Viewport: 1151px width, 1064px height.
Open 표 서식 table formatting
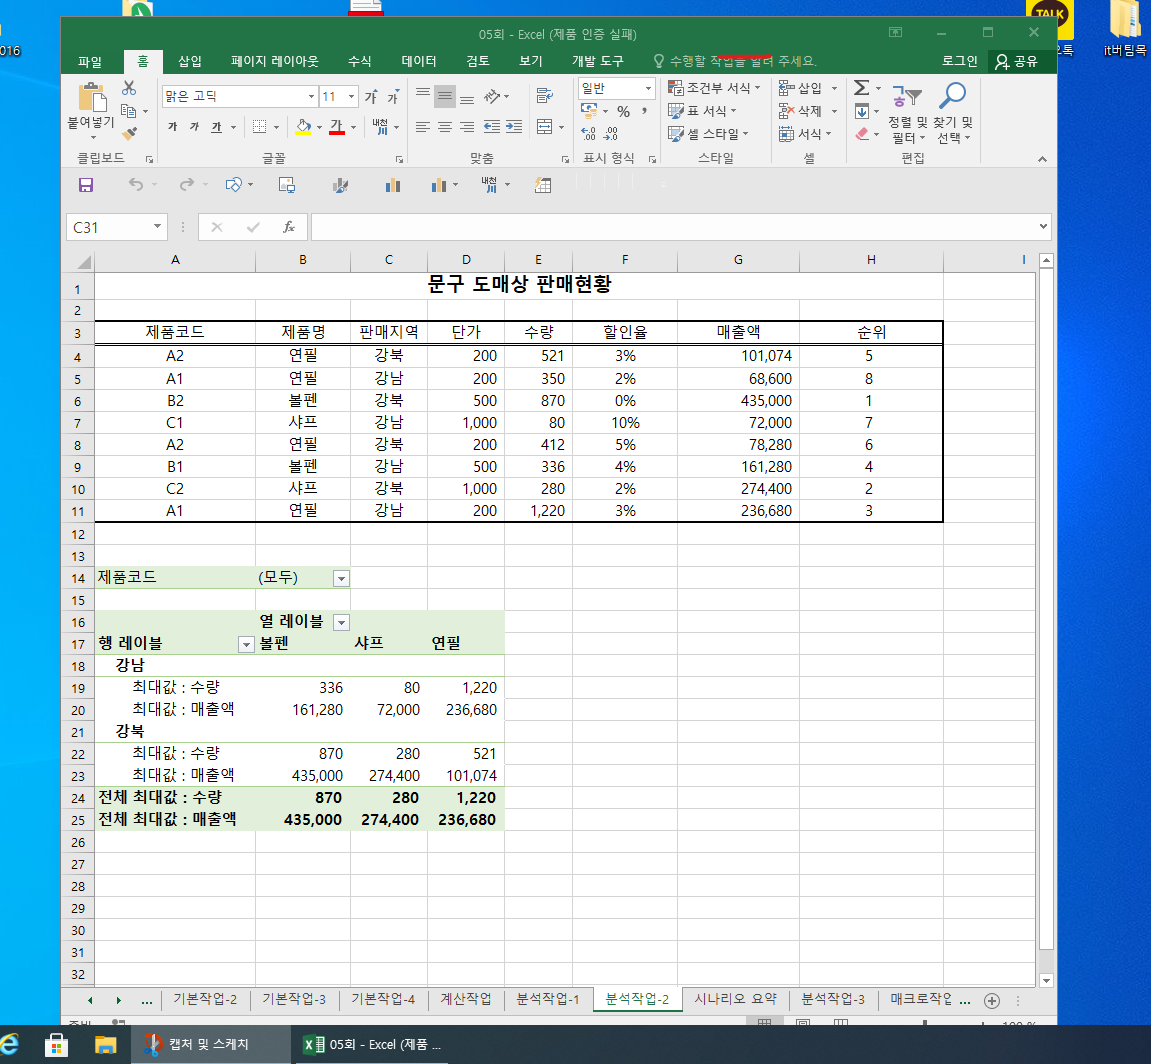(x=702, y=111)
